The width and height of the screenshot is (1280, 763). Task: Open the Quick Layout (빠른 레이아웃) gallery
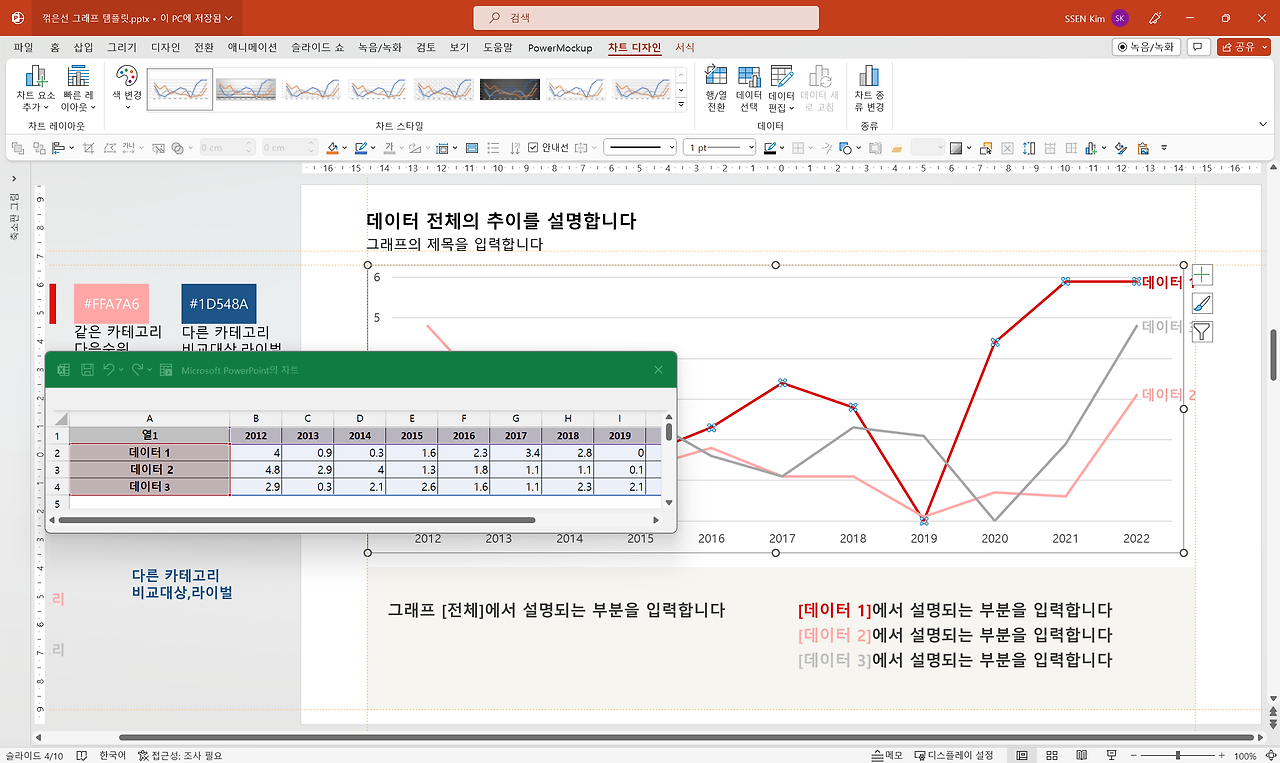tap(79, 88)
